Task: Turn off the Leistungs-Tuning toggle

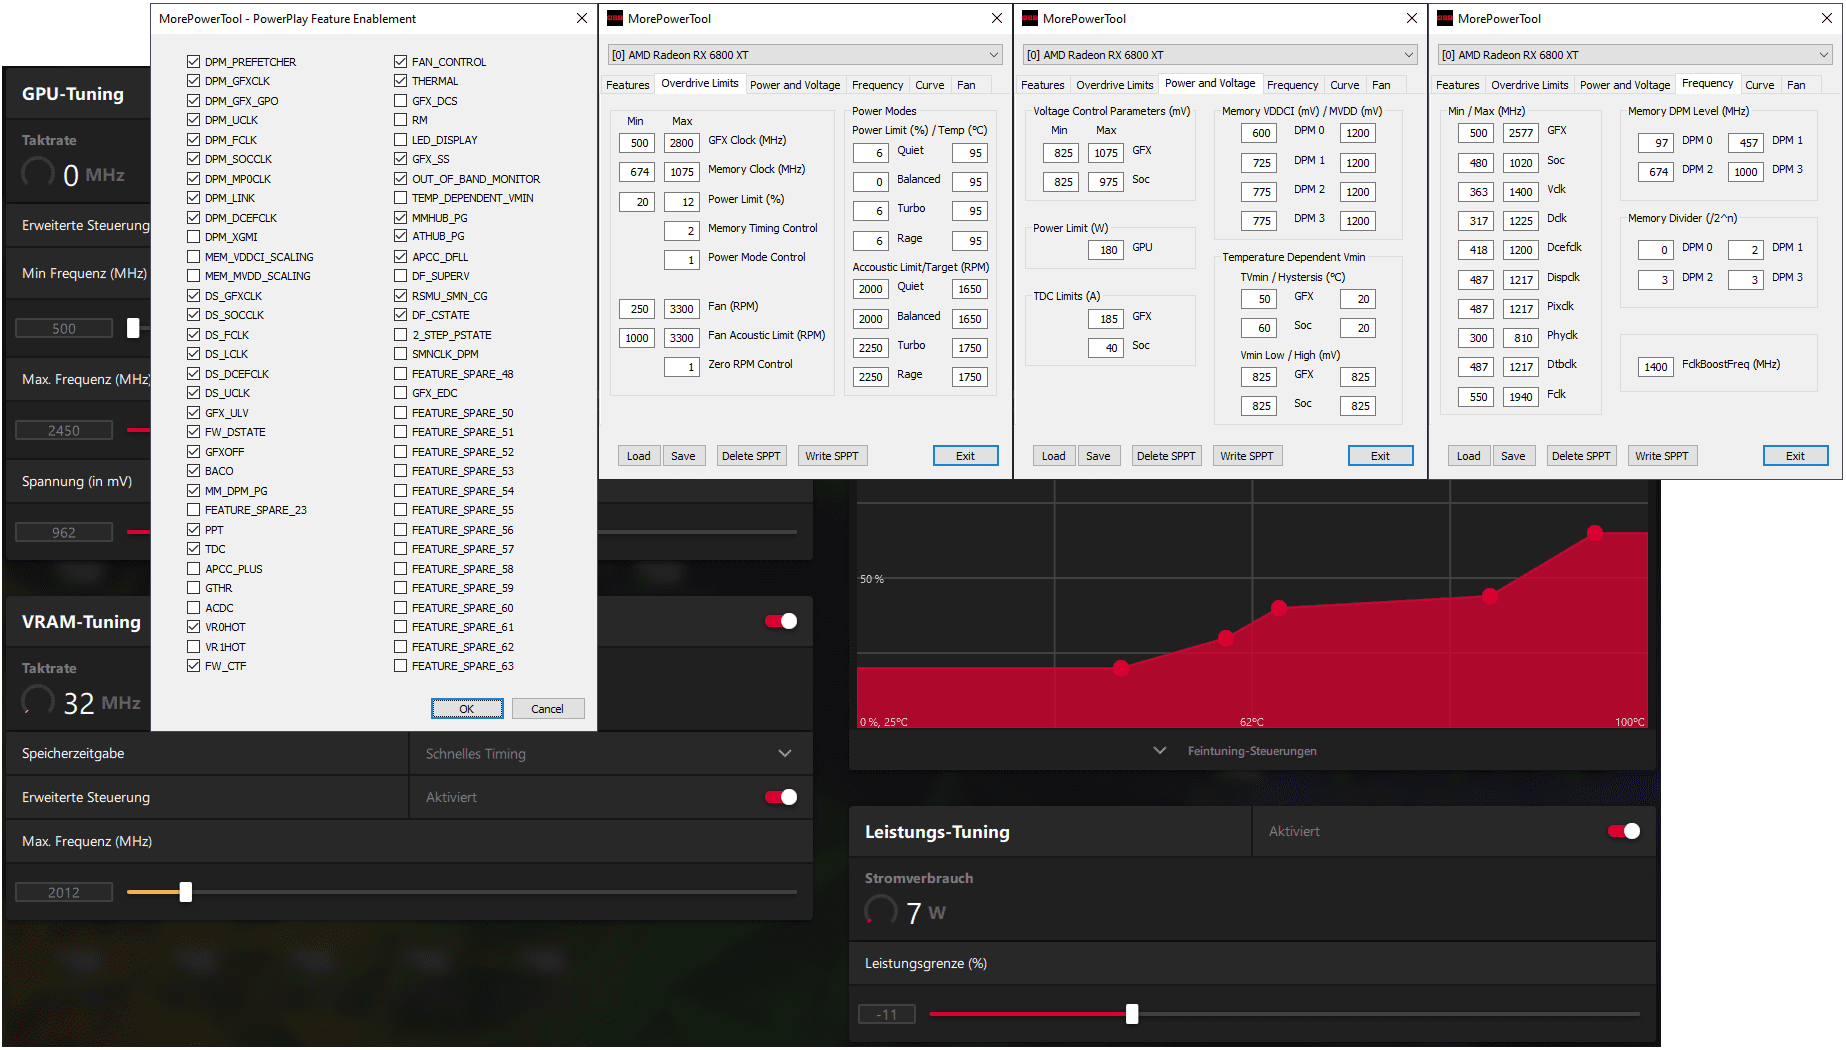Action: (x=1624, y=831)
